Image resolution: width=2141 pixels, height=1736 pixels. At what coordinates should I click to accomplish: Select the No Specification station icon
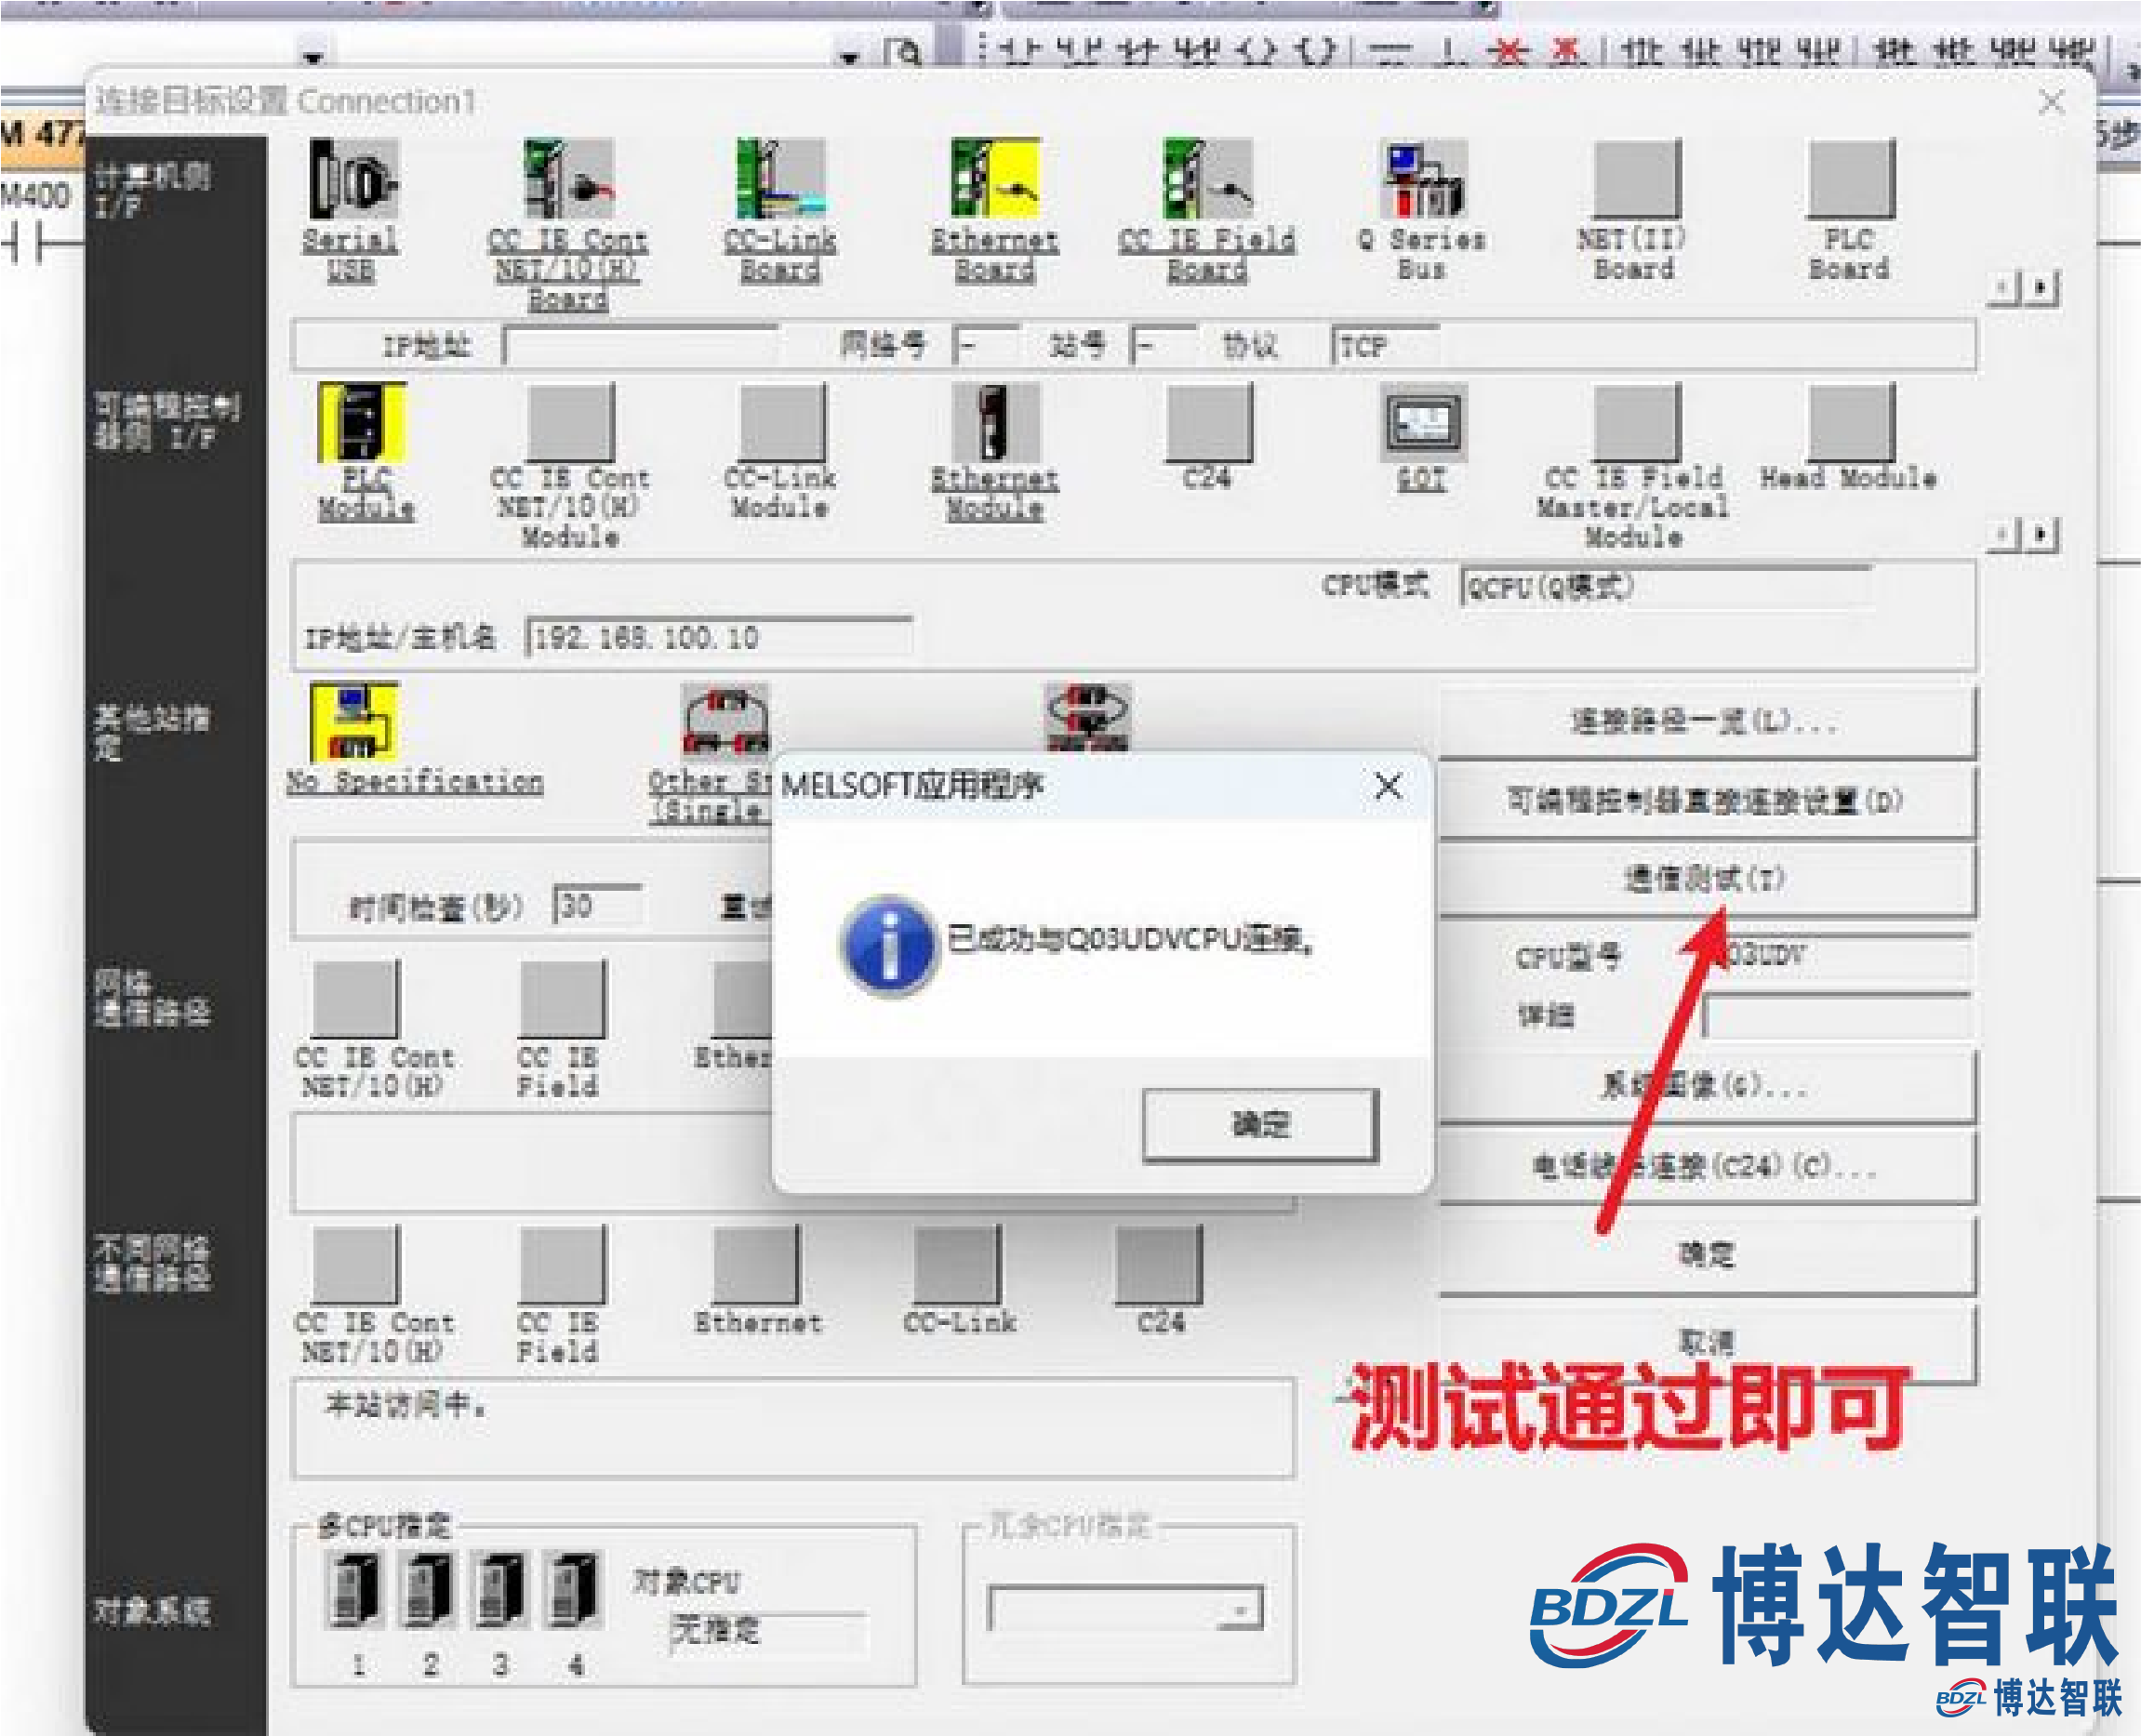pos(354,721)
